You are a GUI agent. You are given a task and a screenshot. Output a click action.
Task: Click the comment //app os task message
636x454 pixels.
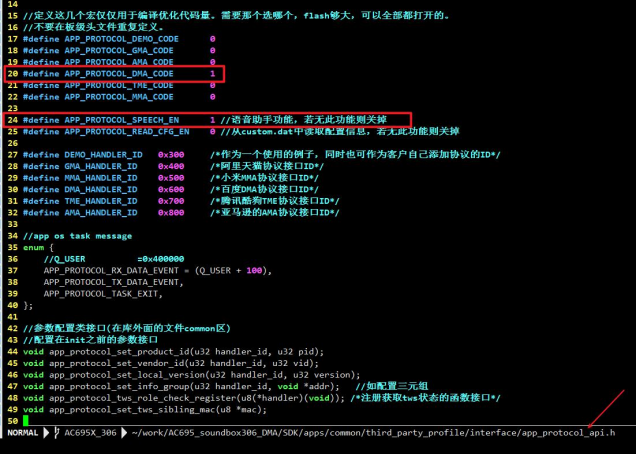(77, 236)
